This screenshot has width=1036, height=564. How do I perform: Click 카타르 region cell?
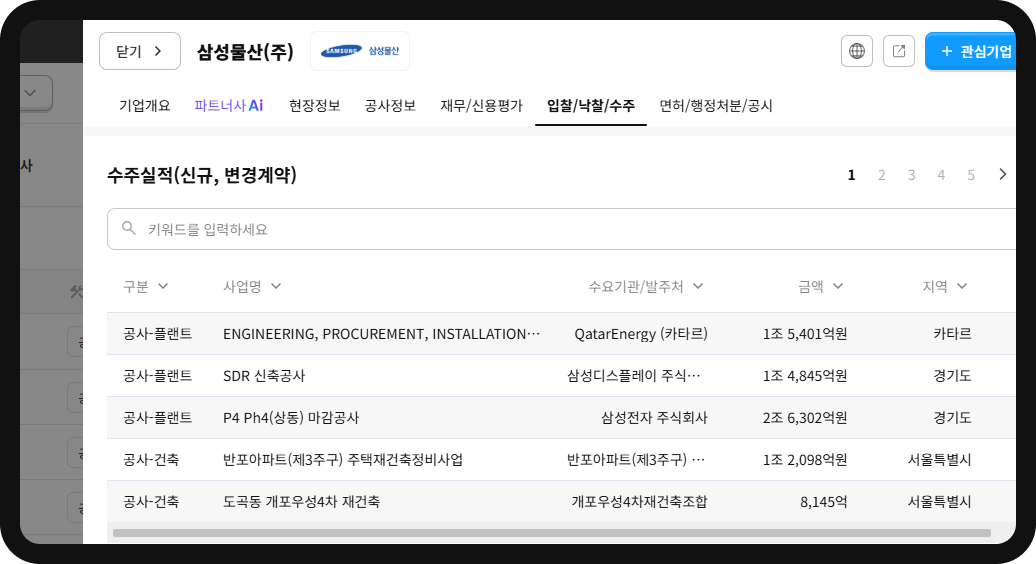tap(952, 334)
